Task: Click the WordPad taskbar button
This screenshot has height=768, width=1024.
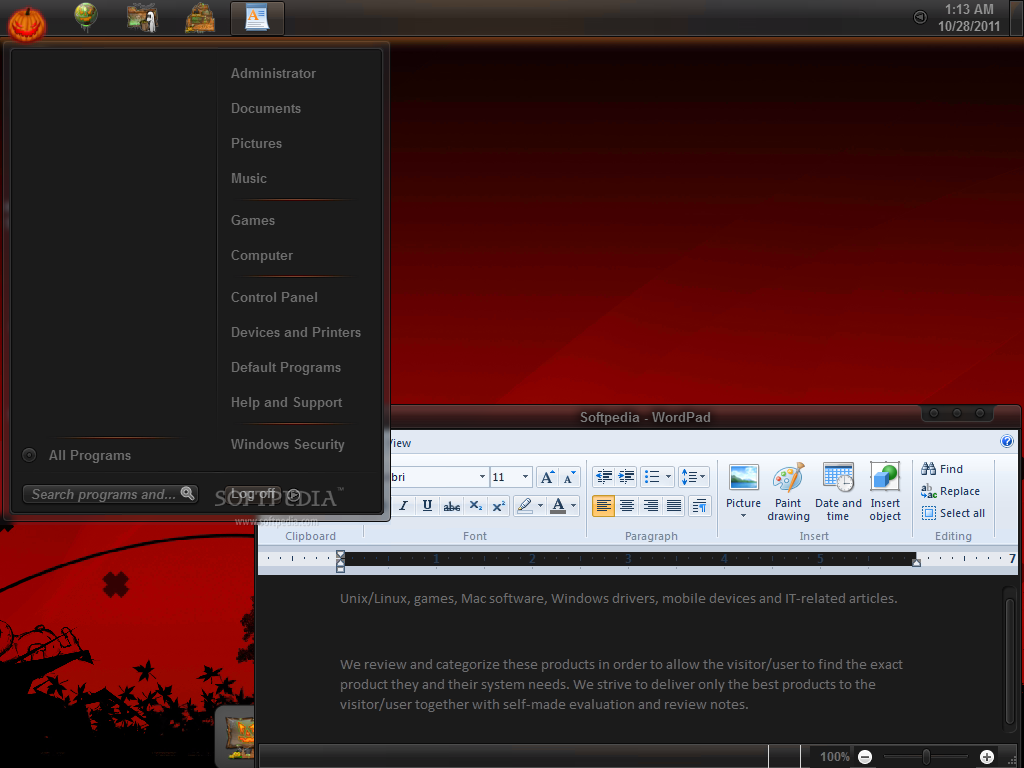Action: click(257, 18)
